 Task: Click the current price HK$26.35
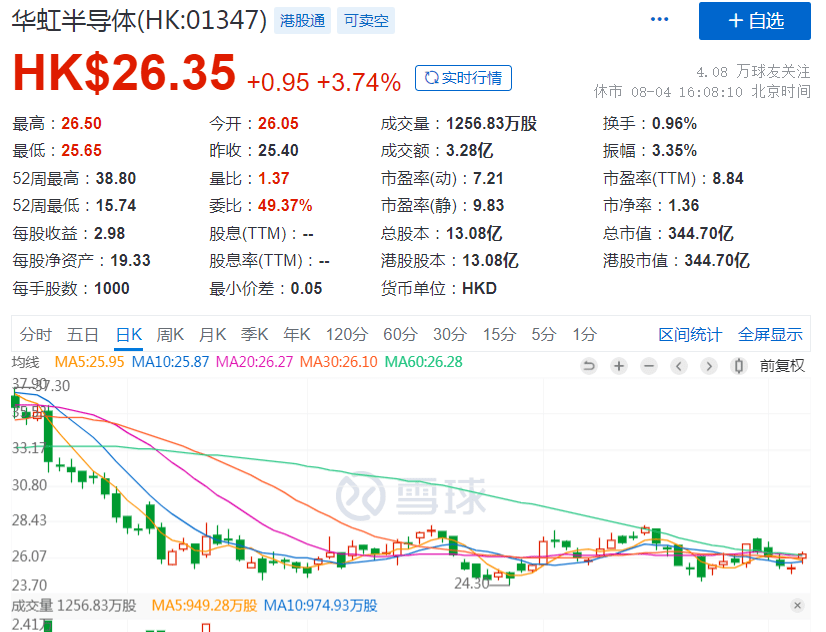click(x=124, y=73)
